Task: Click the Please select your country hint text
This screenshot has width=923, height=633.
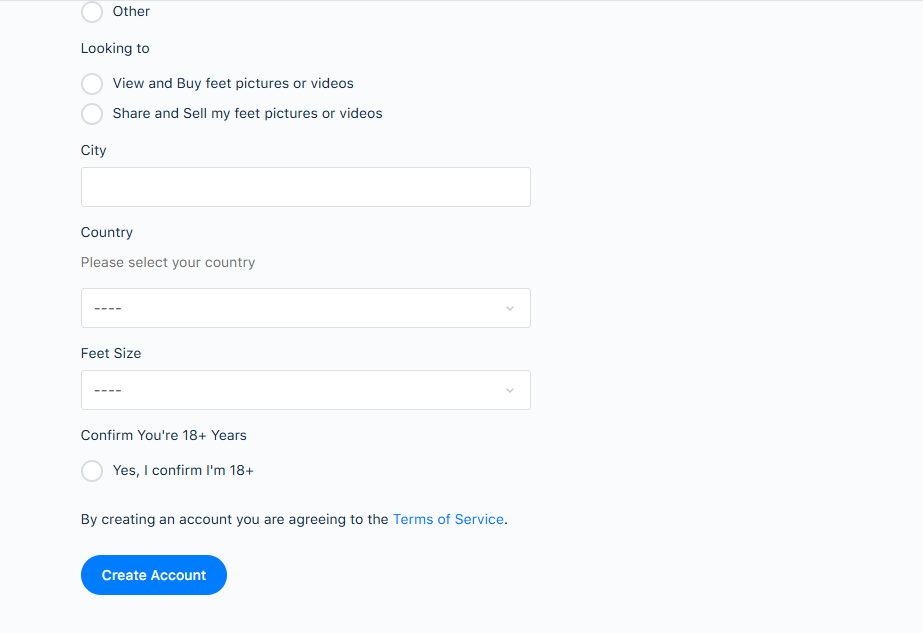Action: pos(167,262)
